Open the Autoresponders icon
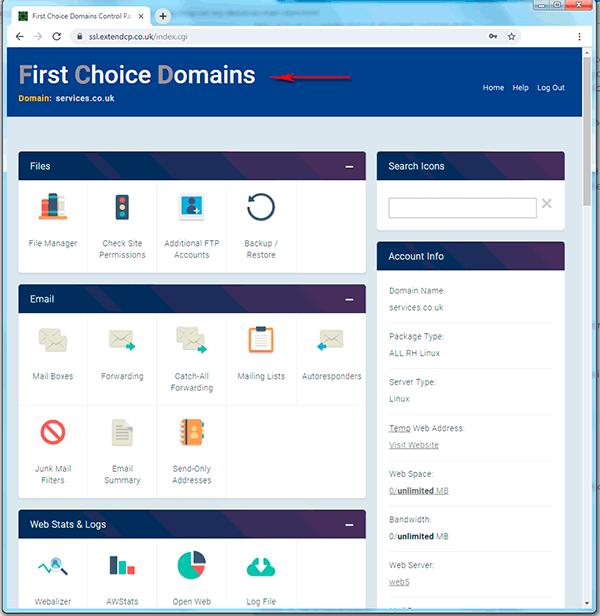 331,340
